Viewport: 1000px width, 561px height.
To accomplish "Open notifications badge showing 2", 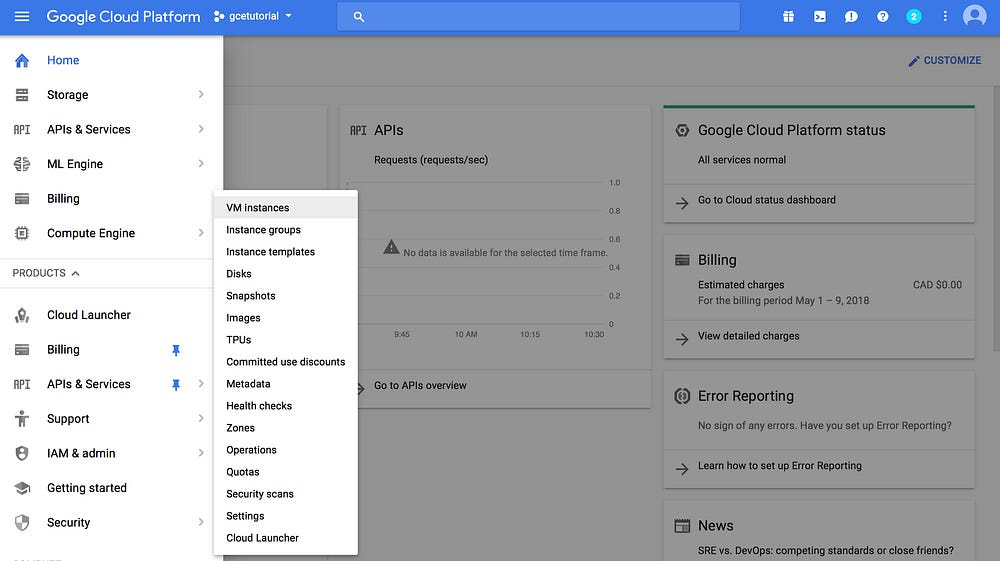I will [913, 17].
